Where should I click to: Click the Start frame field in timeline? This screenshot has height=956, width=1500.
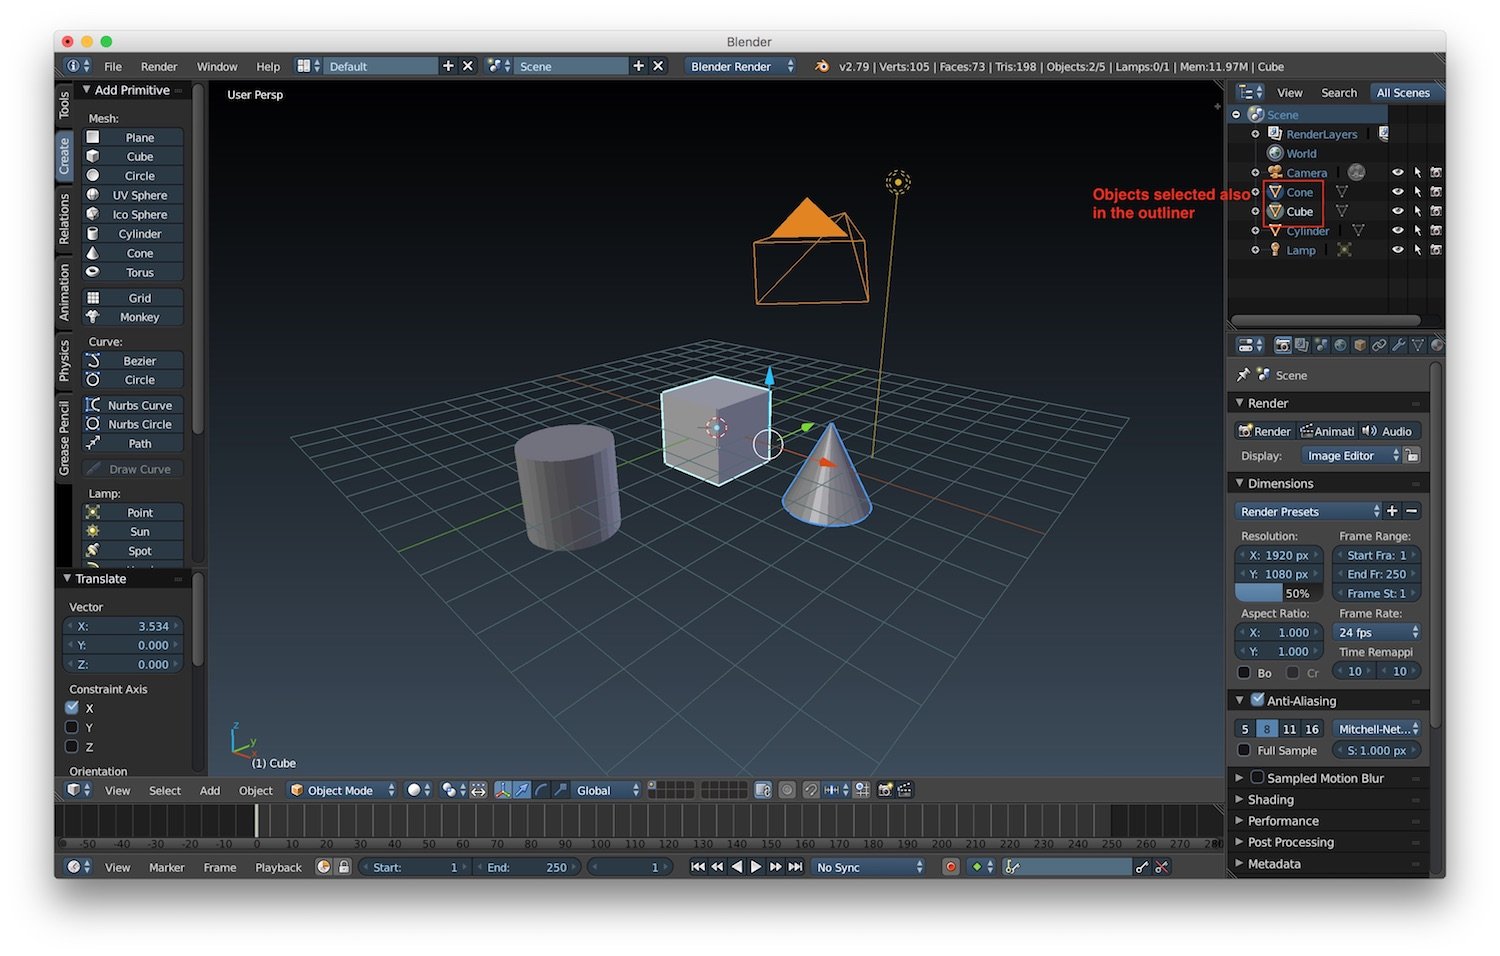(x=414, y=867)
